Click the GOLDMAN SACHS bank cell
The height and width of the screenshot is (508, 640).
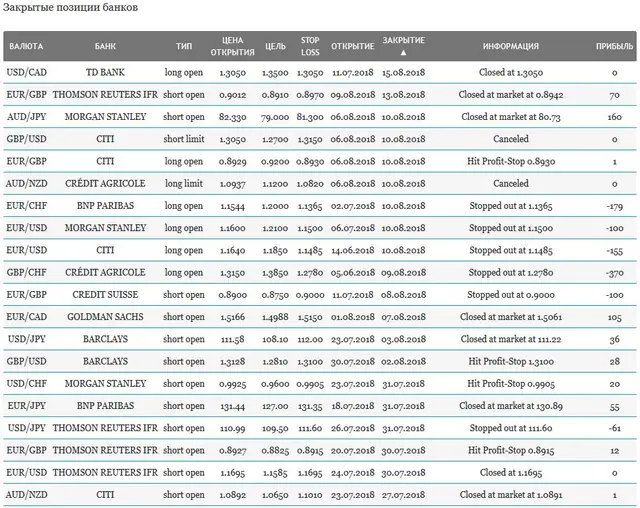point(105,317)
